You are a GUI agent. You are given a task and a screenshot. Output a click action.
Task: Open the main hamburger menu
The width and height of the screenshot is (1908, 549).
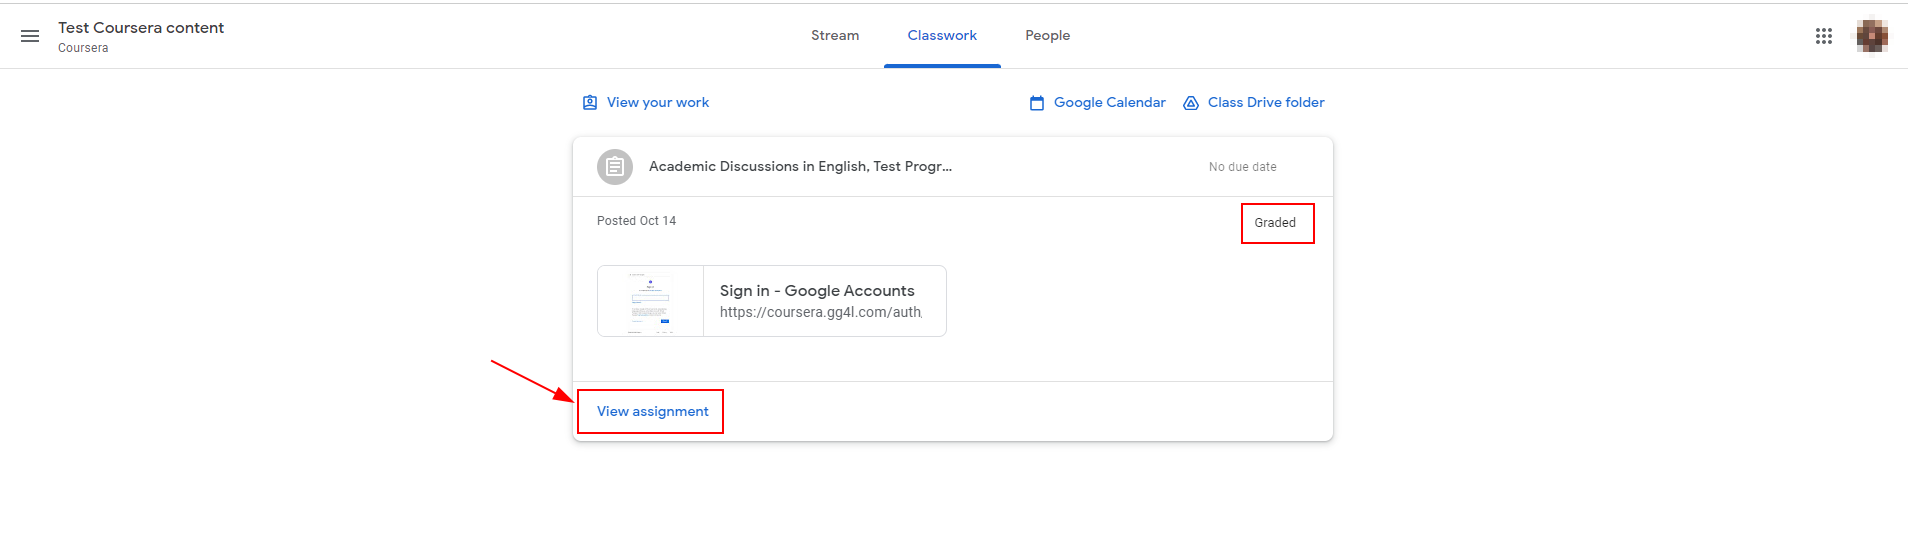click(x=30, y=36)
